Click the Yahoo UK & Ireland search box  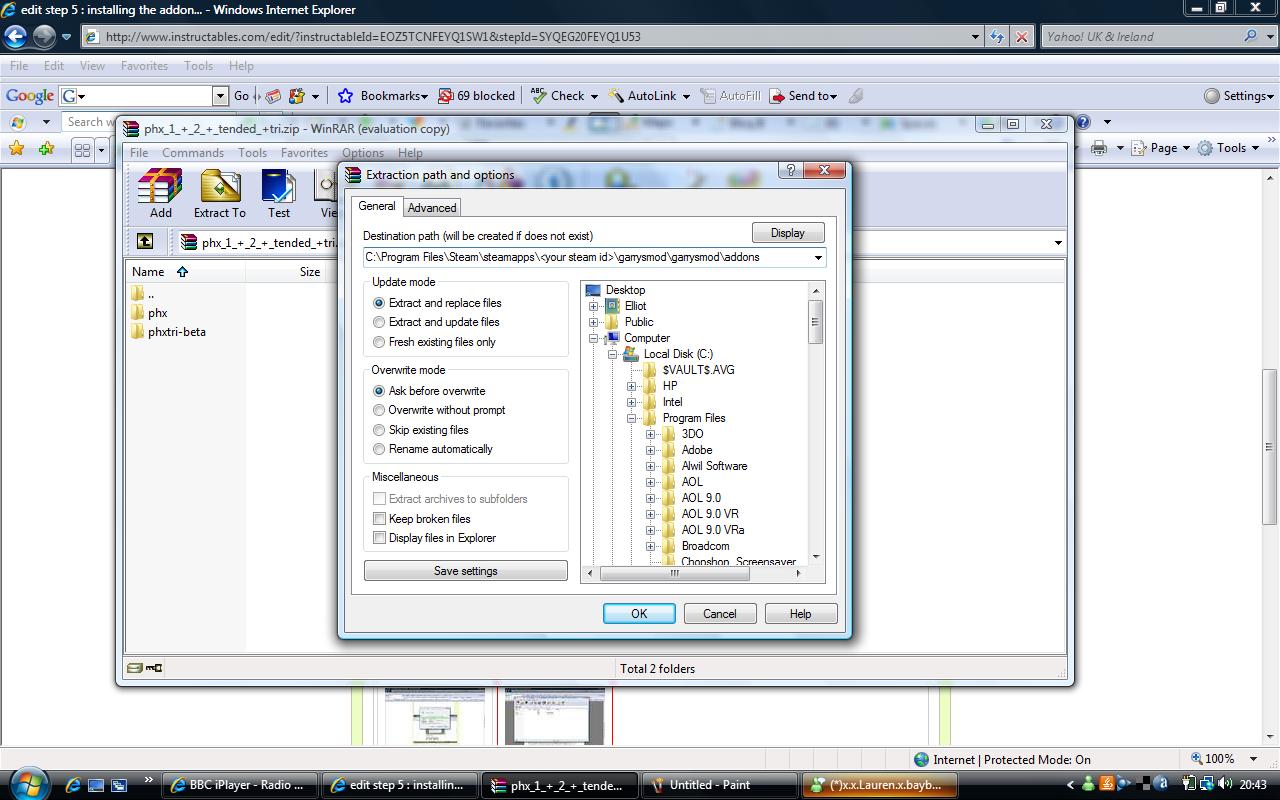coord(1140,36)
